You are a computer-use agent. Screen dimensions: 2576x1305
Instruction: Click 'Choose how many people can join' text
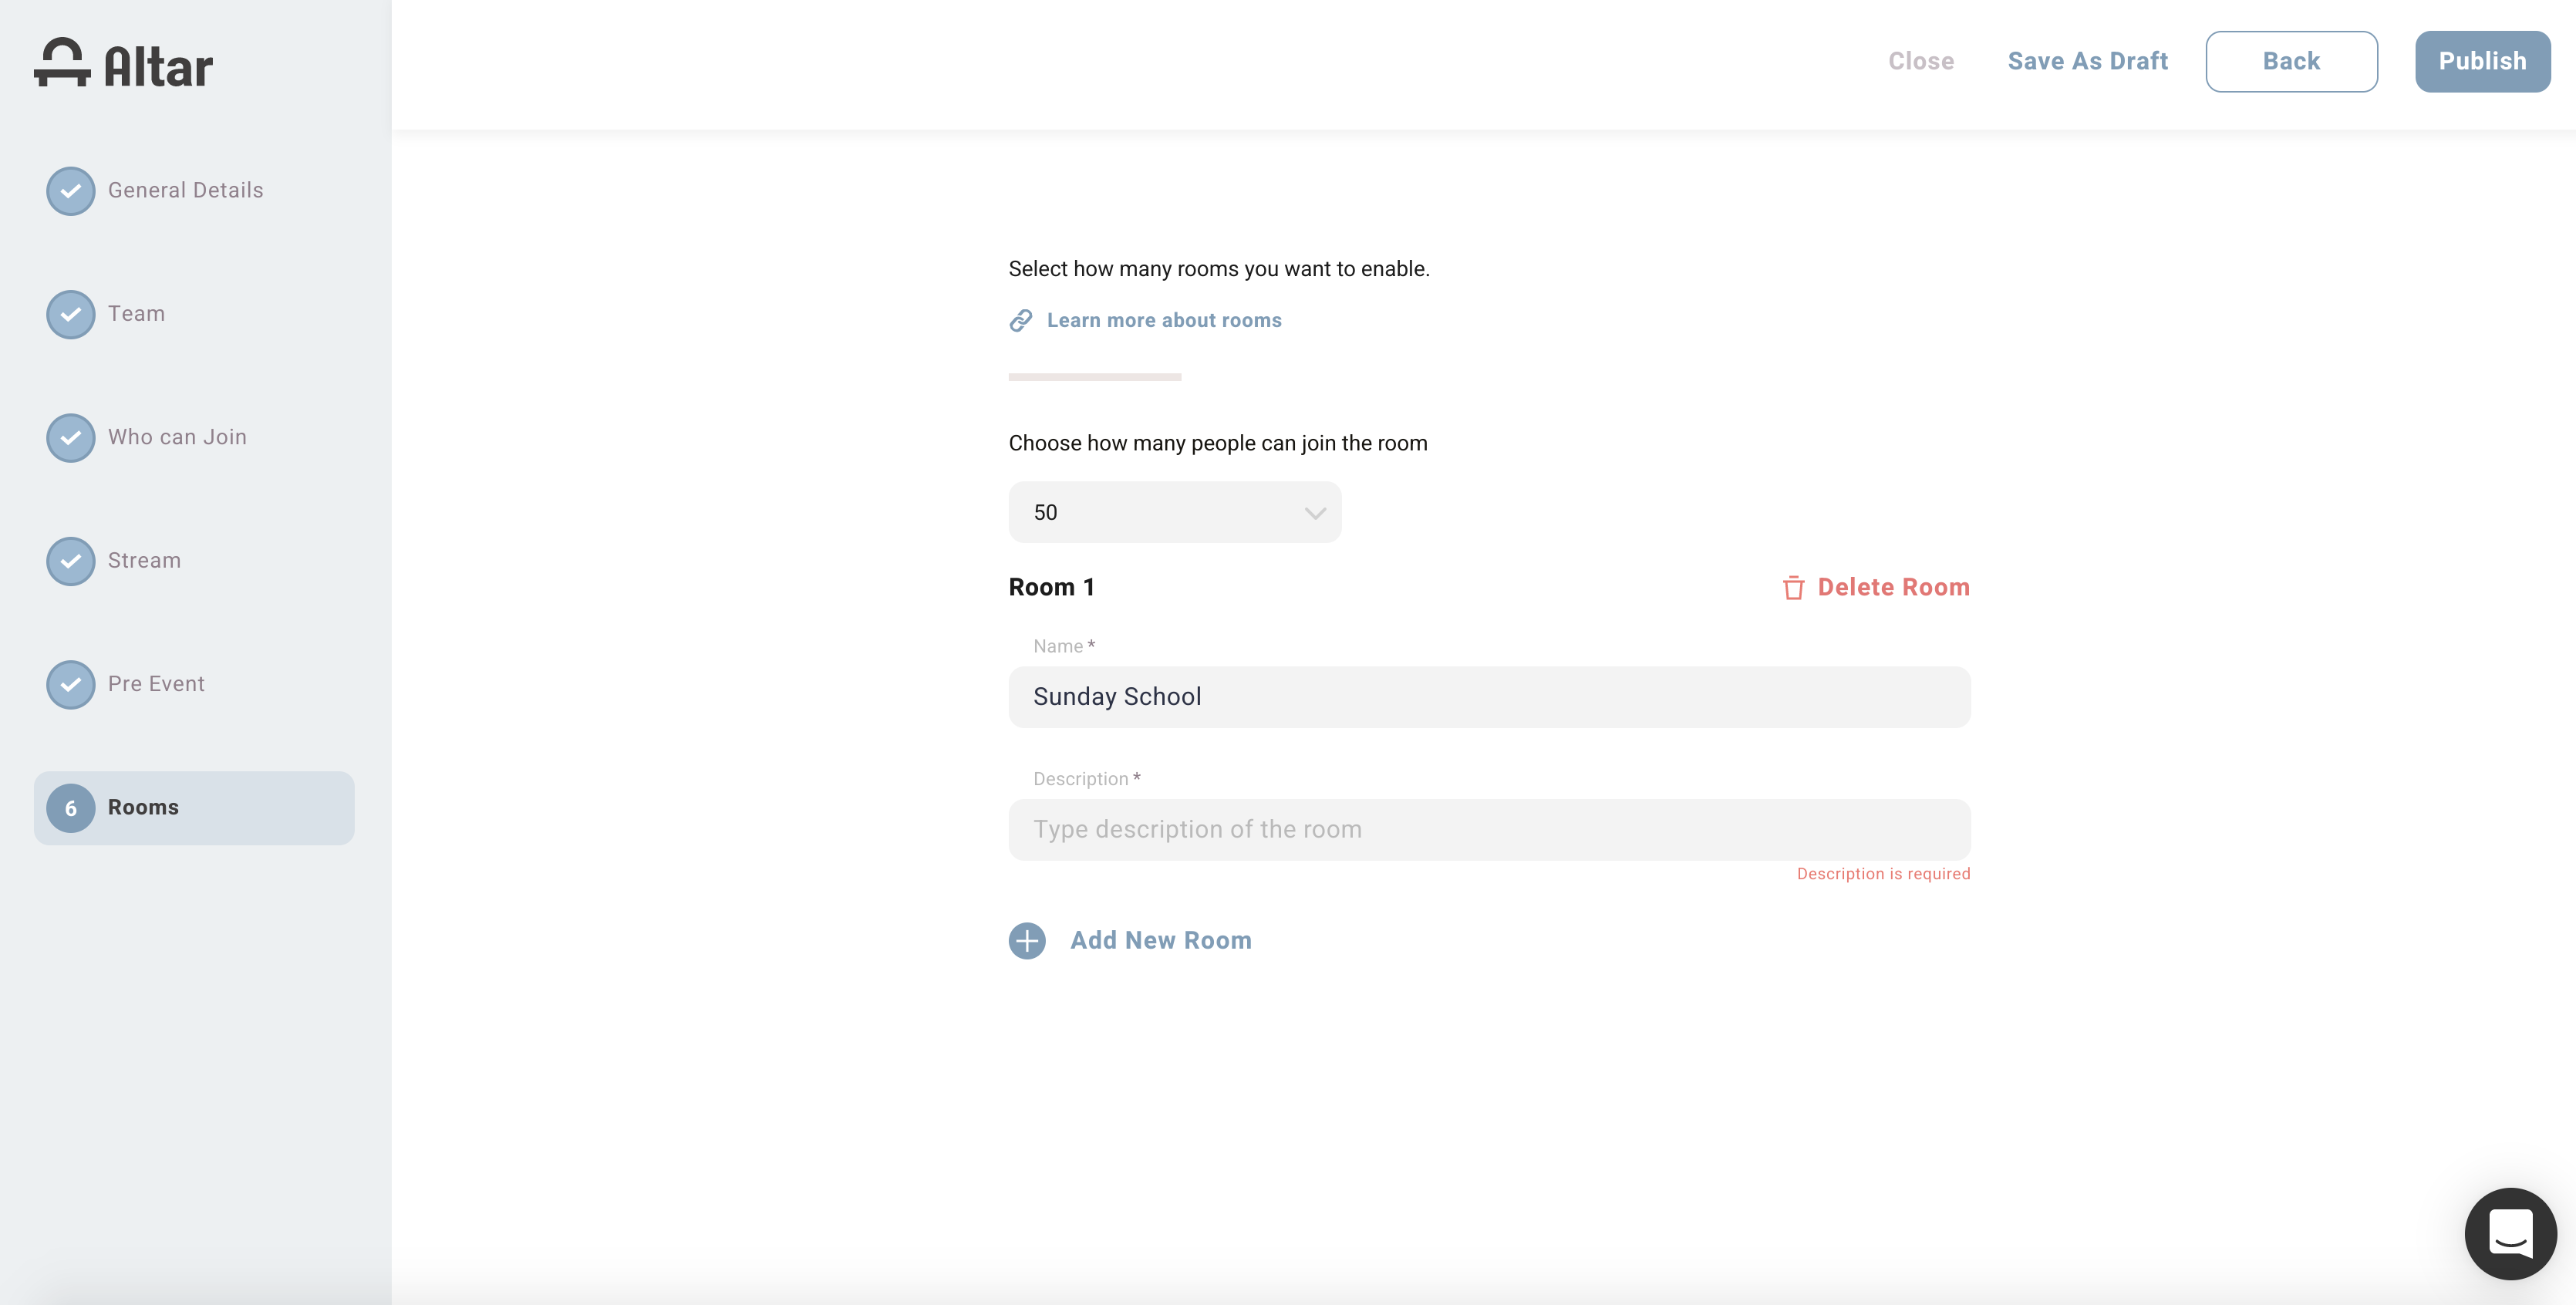tap(1217, 443)
